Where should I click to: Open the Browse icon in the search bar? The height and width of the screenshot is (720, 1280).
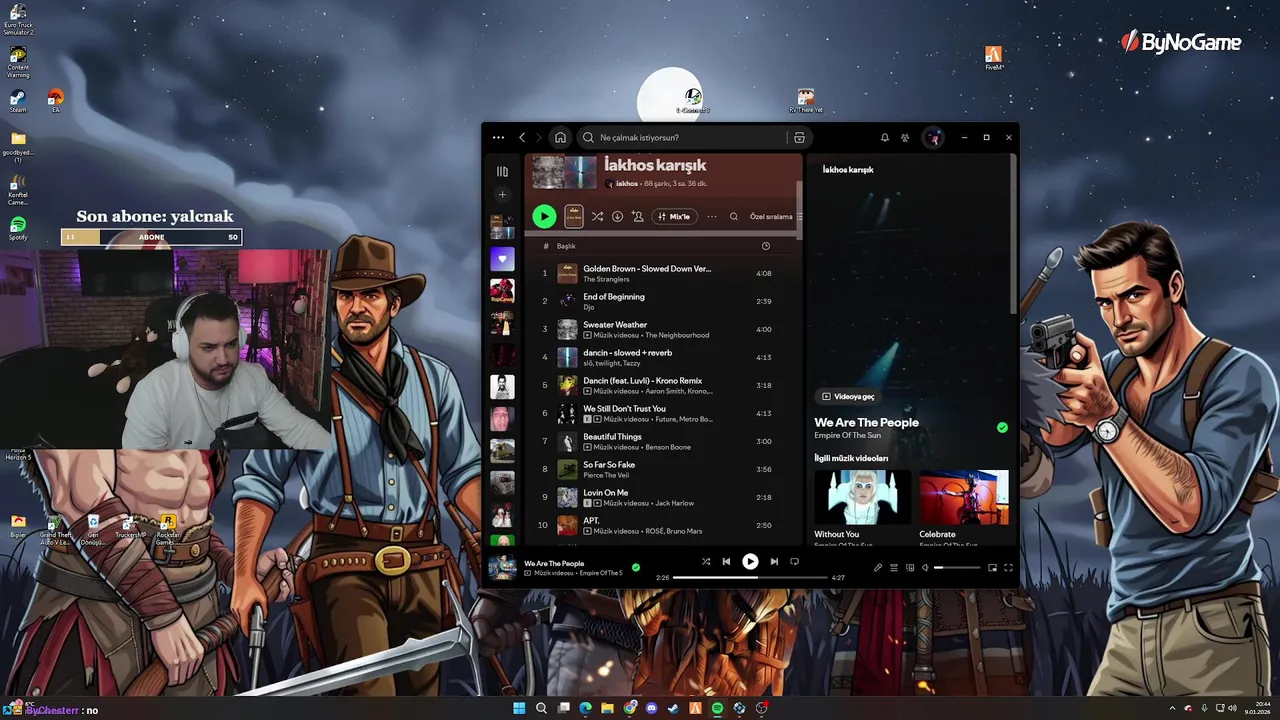(x=799, y=138)
